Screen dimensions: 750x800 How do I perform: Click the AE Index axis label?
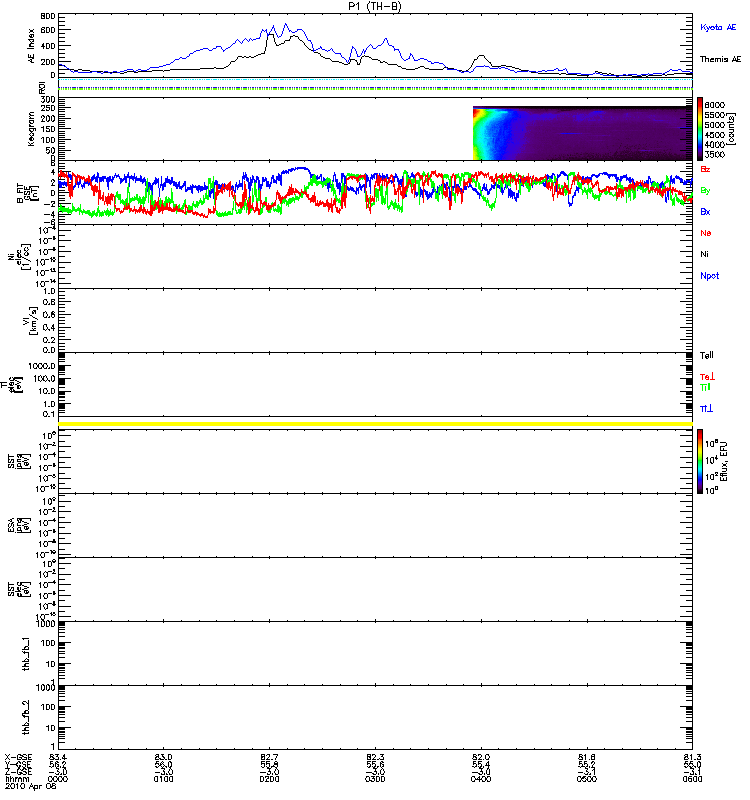pyautogui.click(x=31, y=45)
